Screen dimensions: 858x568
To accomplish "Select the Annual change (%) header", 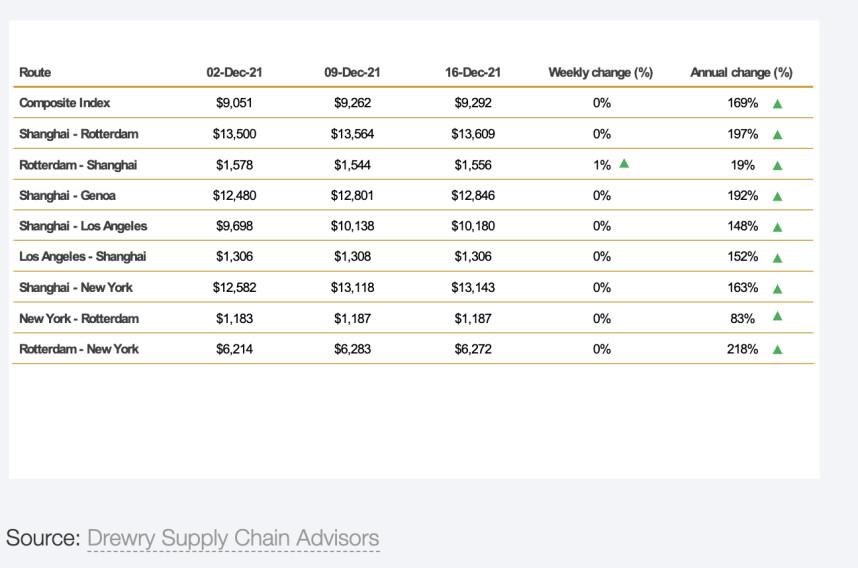I will click(x=741, y=72).
